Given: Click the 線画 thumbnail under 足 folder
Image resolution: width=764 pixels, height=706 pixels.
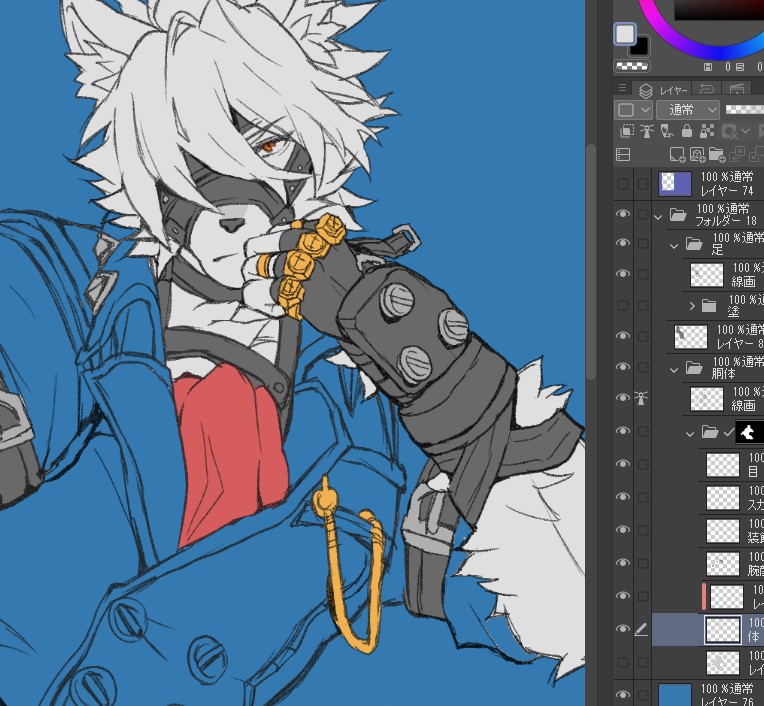Looking at the screenshot, I should coord(707,275).
